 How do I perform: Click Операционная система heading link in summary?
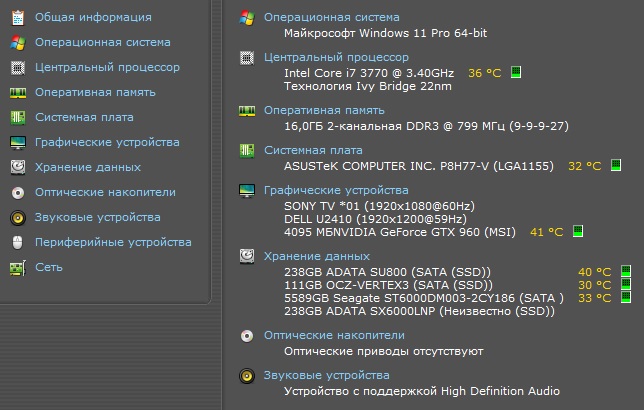point(331,17)
